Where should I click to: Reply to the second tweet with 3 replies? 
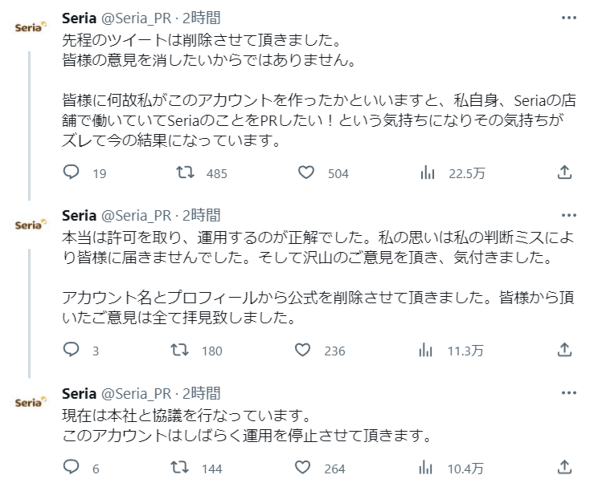pyautogui.click(x=71, y=350)
